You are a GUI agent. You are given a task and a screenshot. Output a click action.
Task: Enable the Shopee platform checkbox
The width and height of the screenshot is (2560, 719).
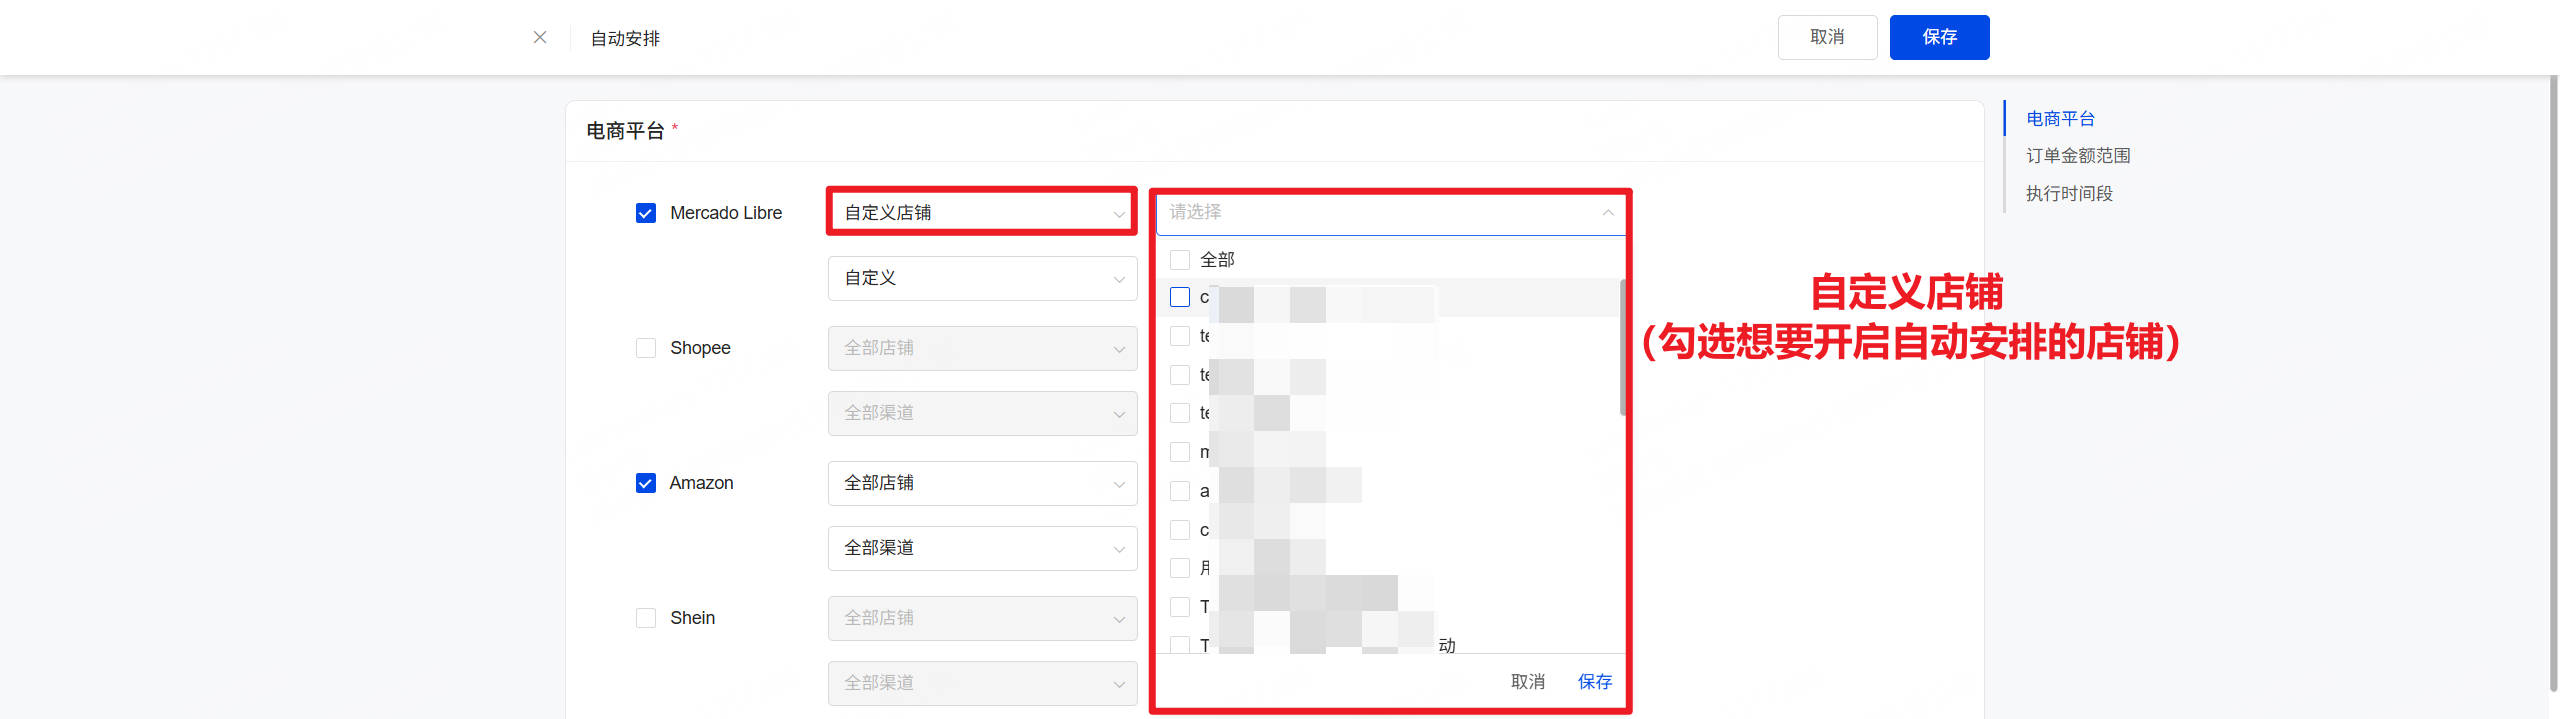coord(646,348)
